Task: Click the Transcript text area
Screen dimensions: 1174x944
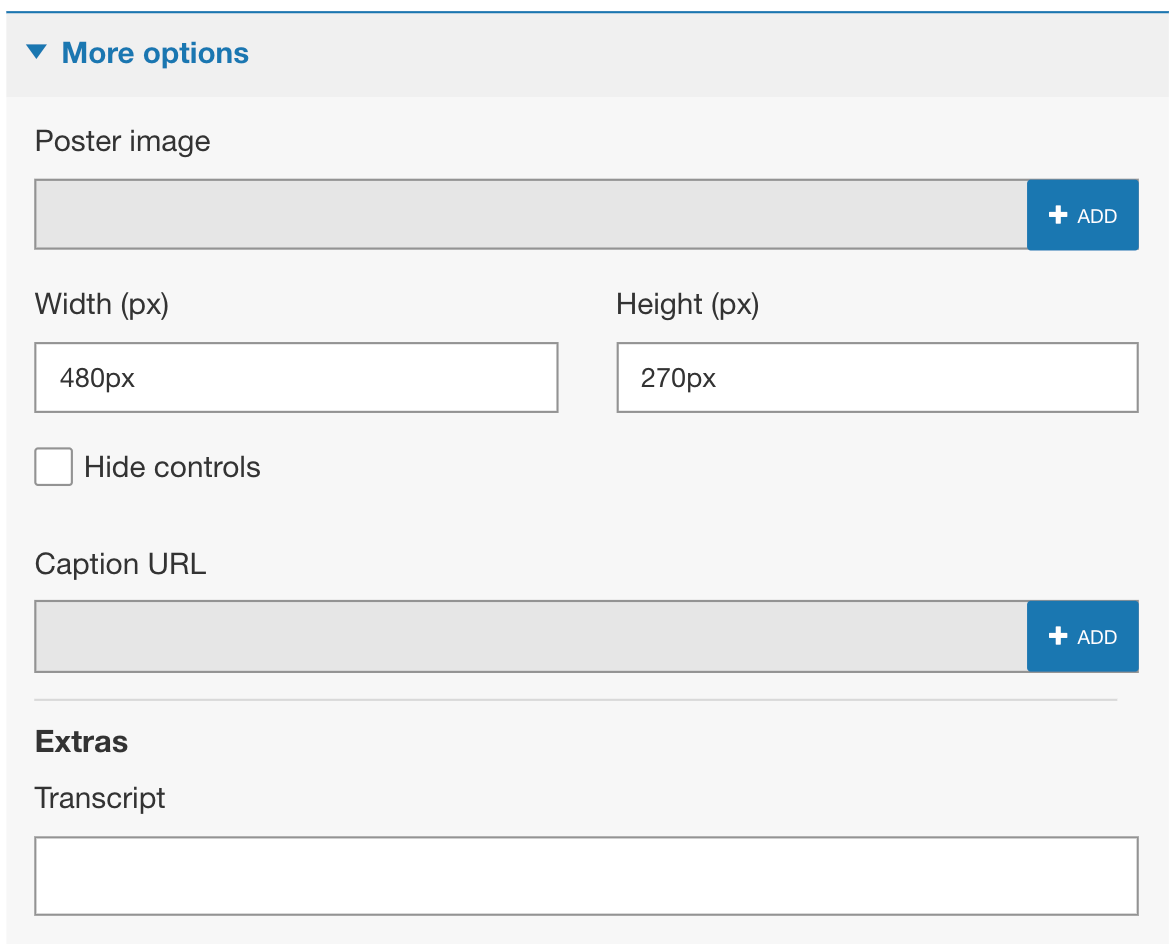Action: (x=586, y=875)
